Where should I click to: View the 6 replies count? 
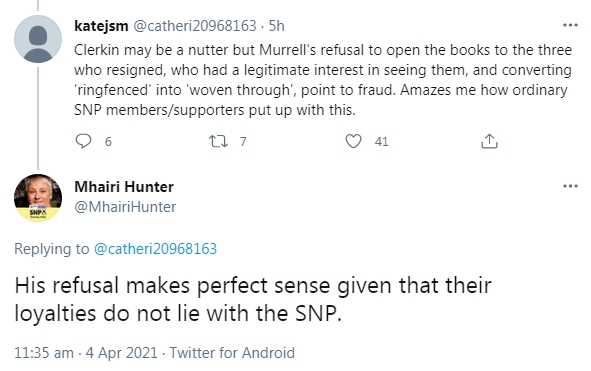coord(108,141)
